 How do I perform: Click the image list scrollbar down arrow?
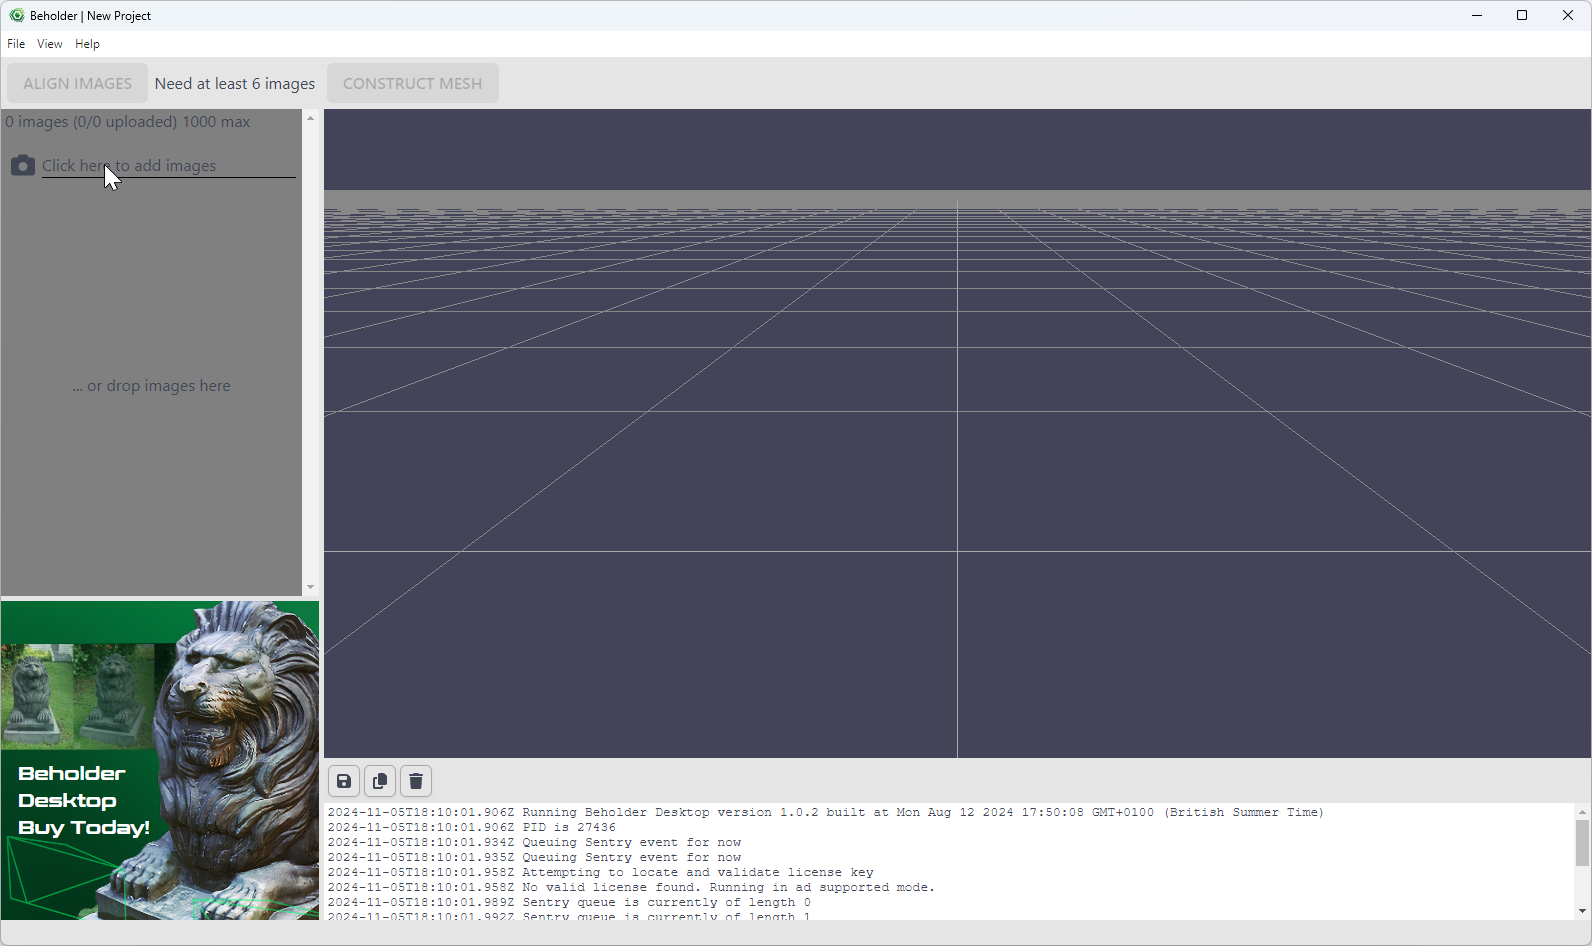311,587
